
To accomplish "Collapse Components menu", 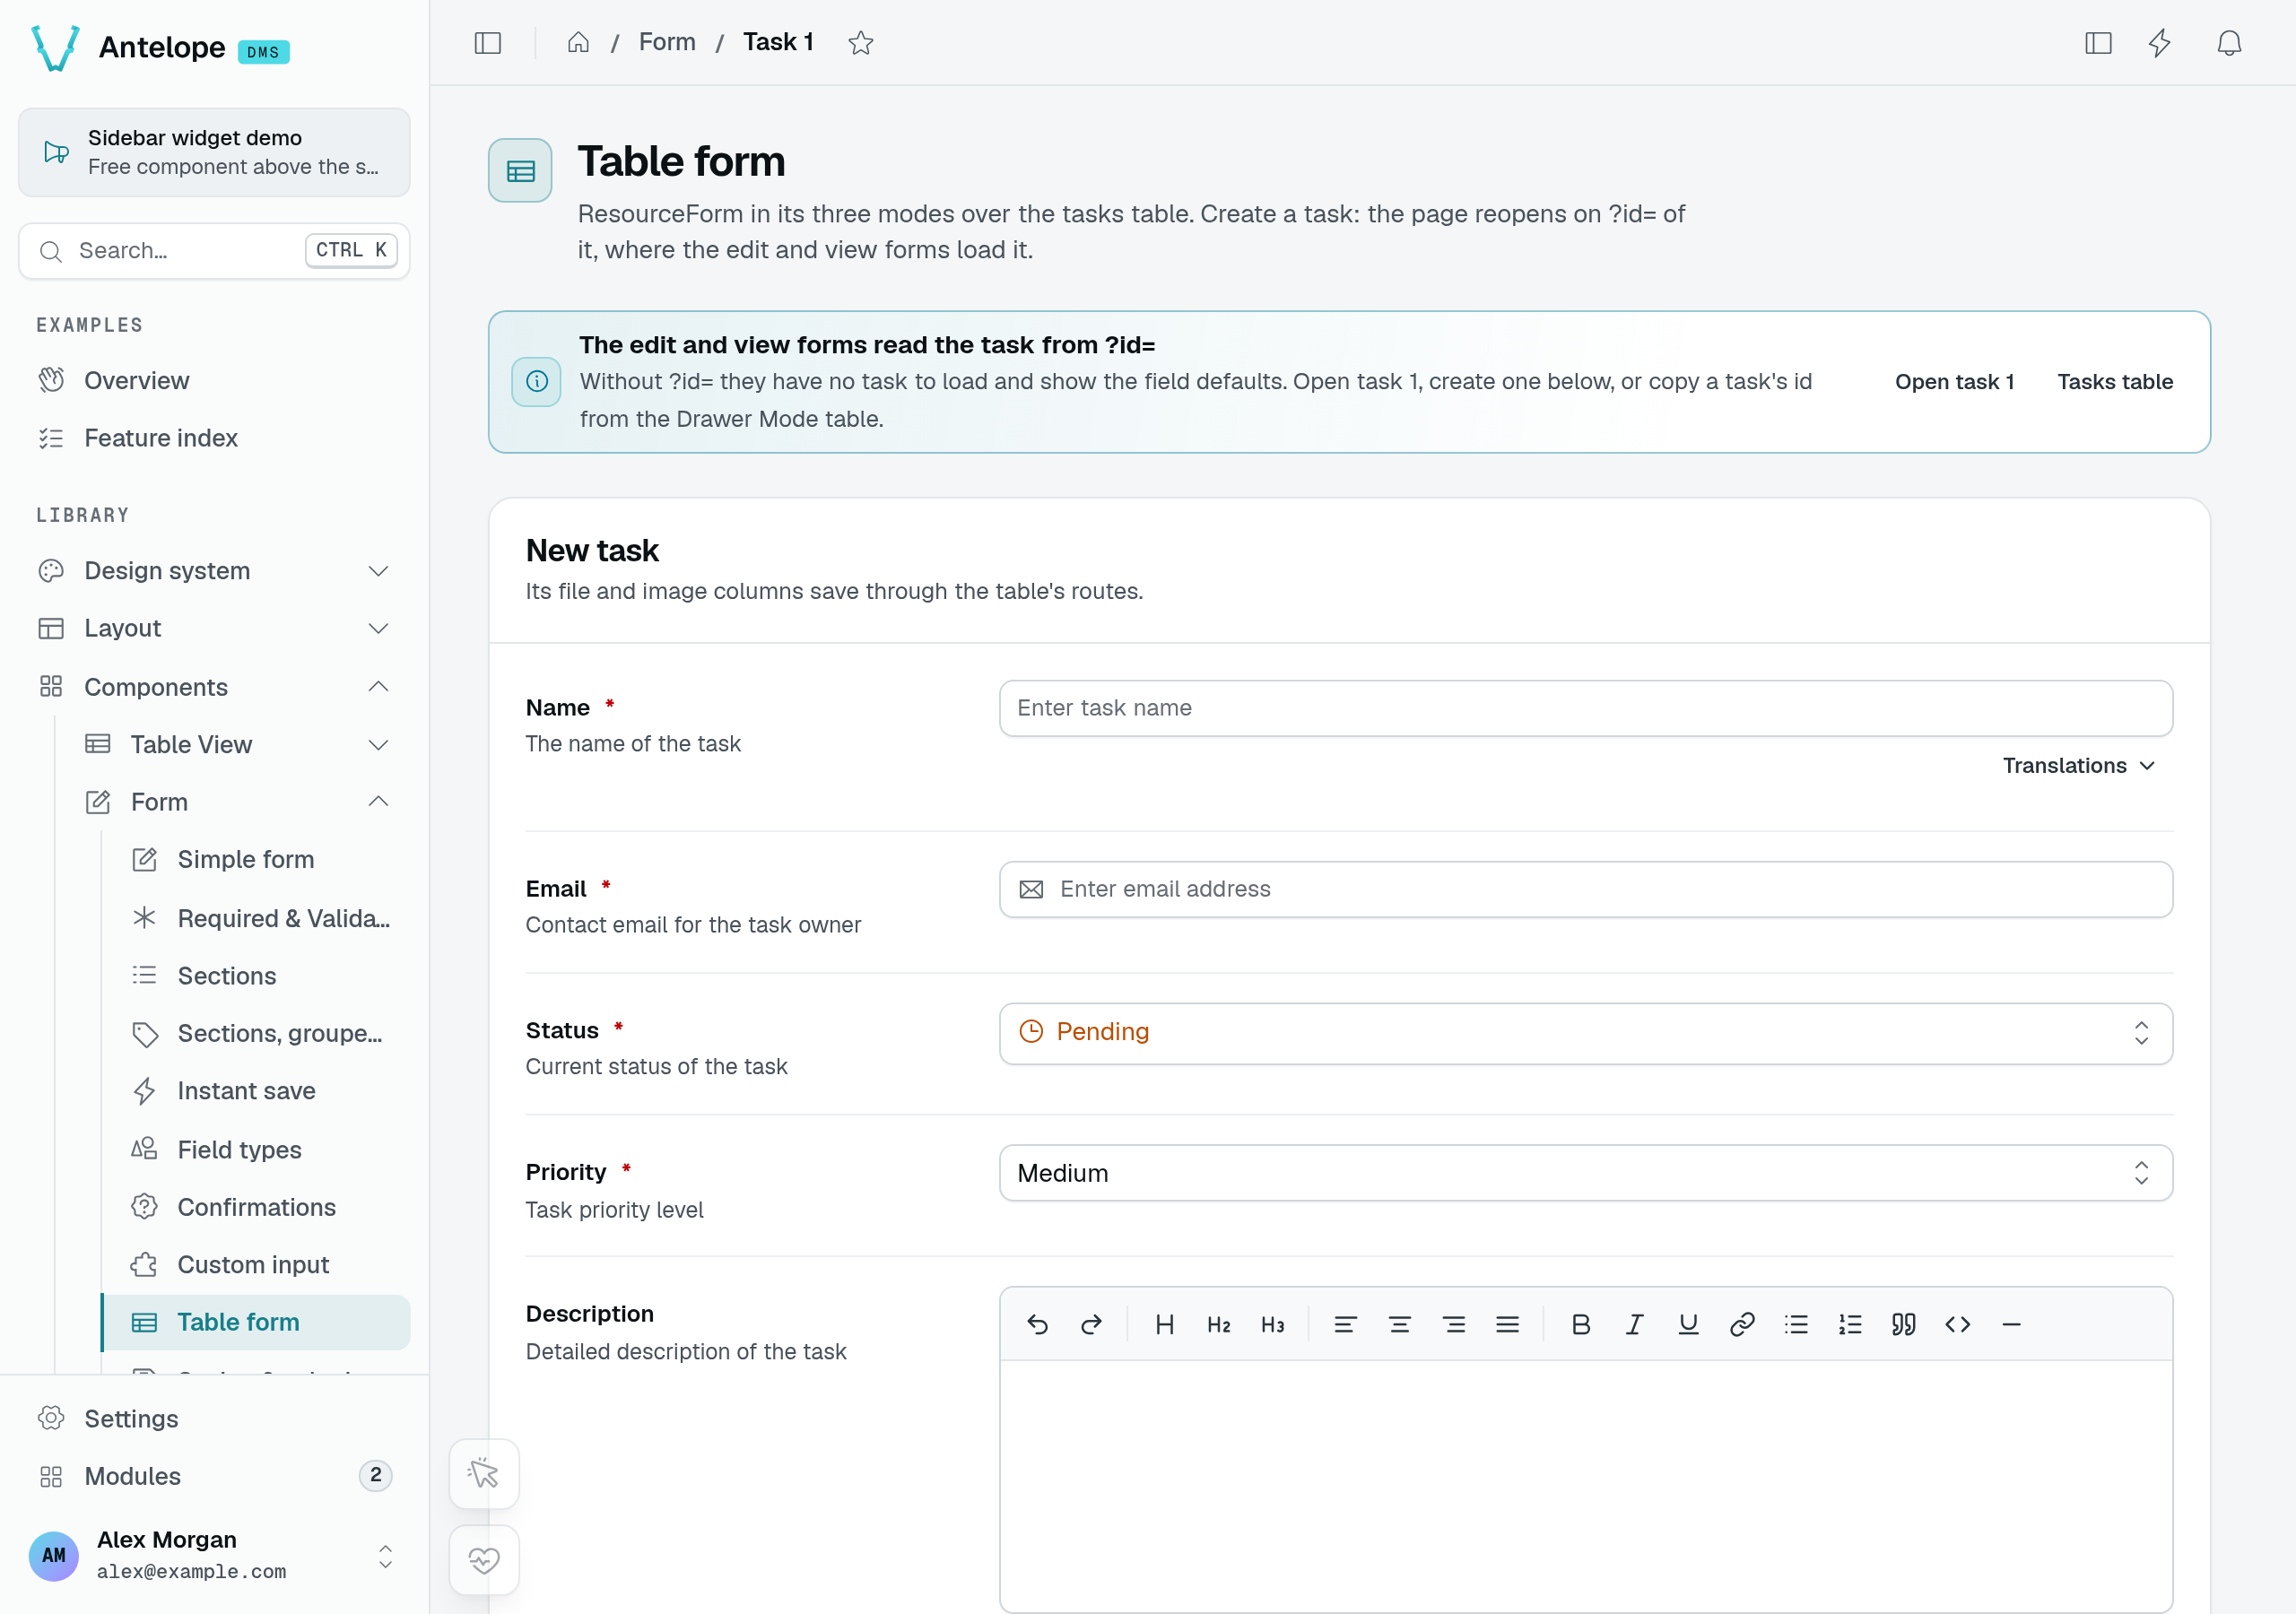I will coord(214,686).
